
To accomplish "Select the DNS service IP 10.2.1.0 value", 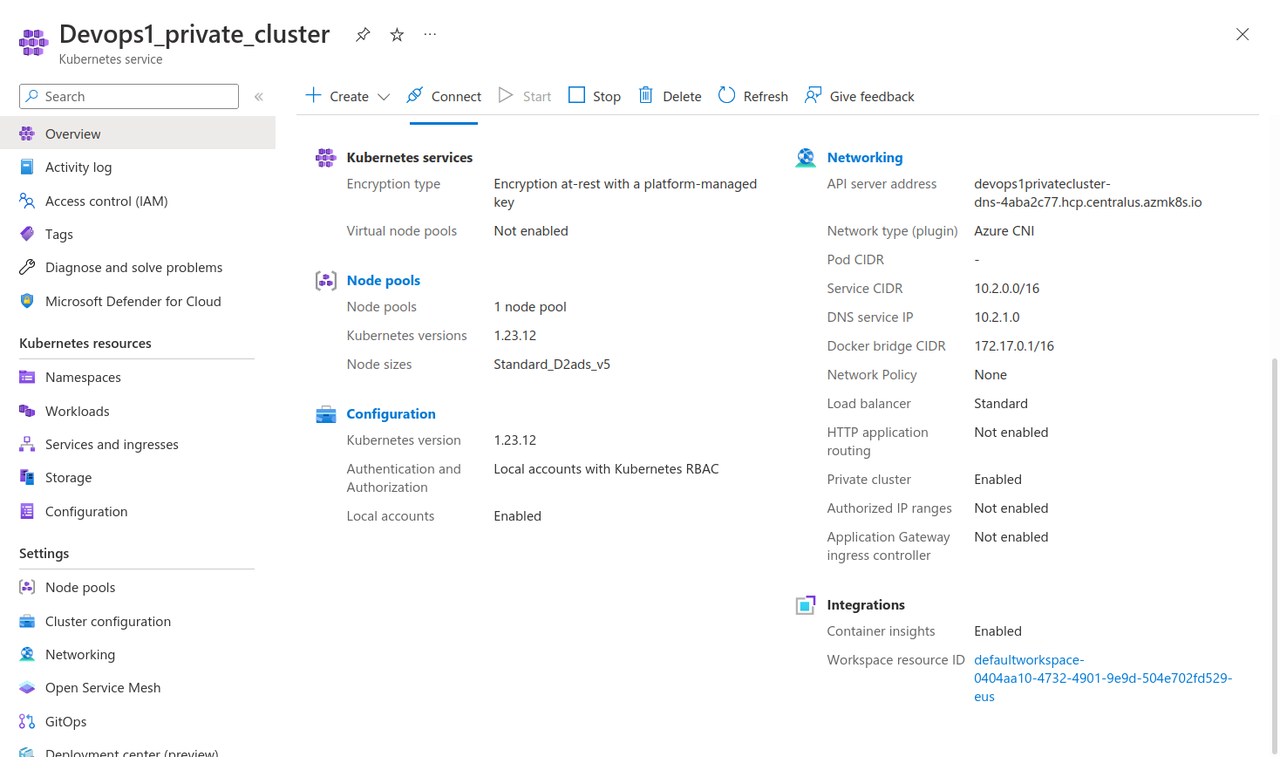I will click(x=997, y=317).
